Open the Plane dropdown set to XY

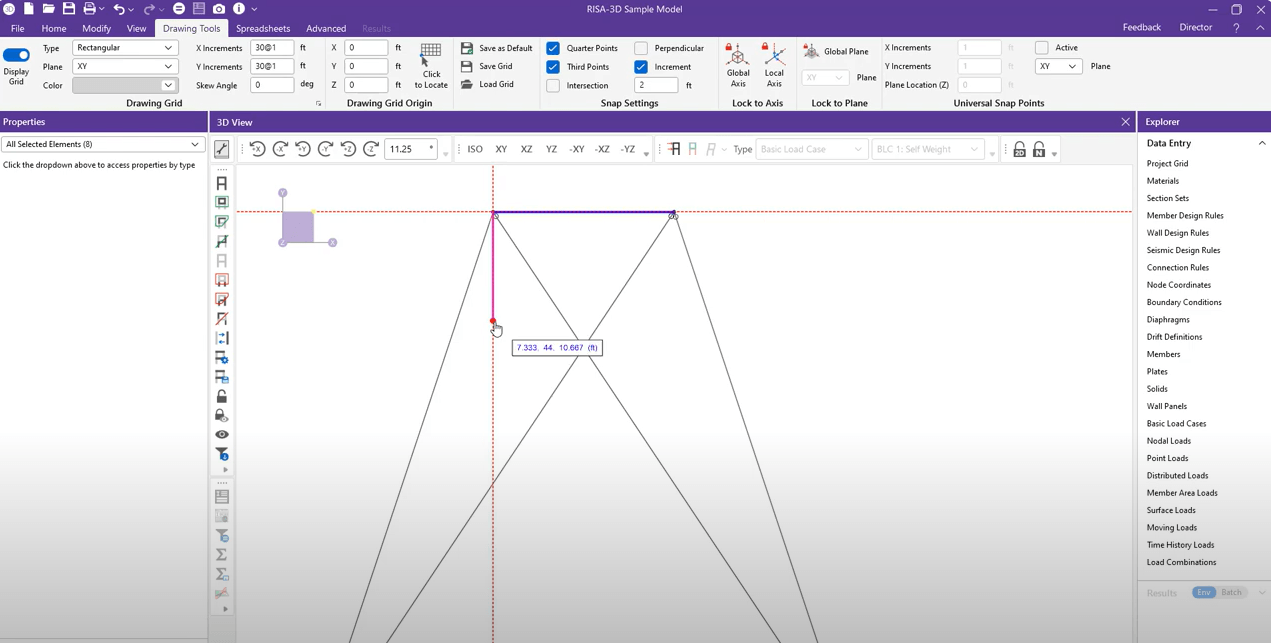(125, 66)
